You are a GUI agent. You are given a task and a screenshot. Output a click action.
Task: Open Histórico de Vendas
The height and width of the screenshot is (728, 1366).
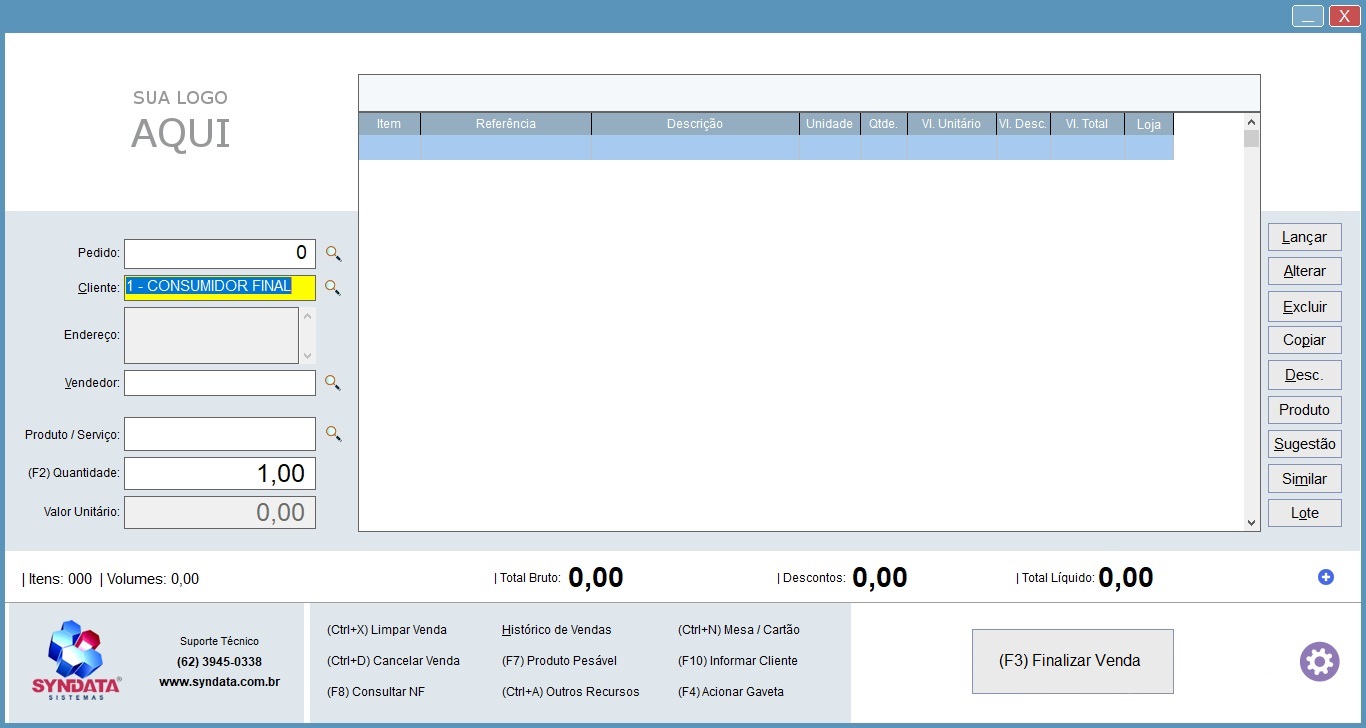(x=556, y=630)
